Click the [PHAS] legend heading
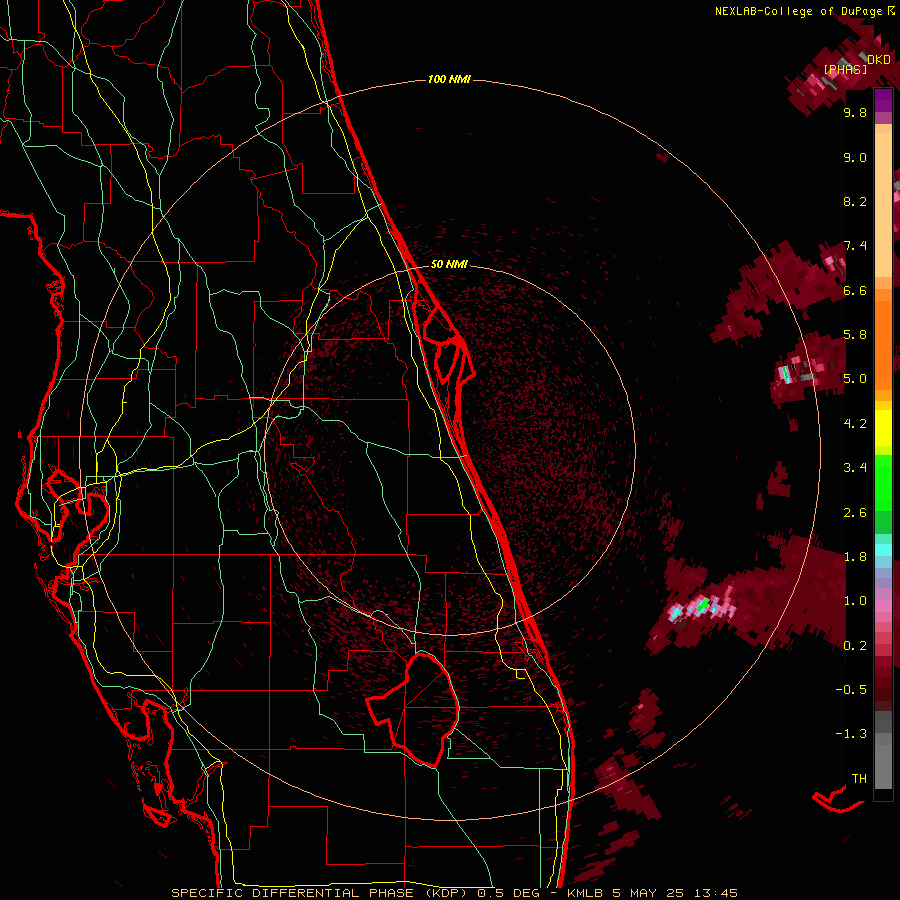 pos(845,69)
